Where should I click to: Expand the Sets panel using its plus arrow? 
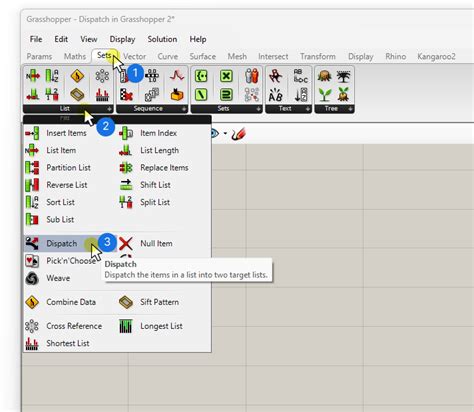pos(259,109)
